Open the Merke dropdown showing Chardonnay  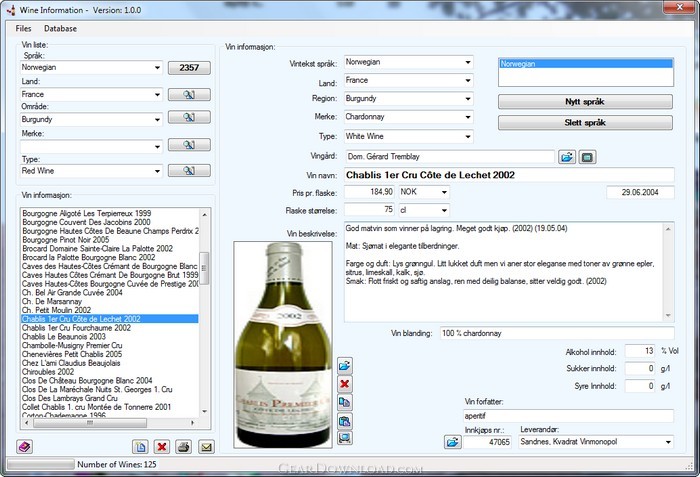click(x=467, y=117)
